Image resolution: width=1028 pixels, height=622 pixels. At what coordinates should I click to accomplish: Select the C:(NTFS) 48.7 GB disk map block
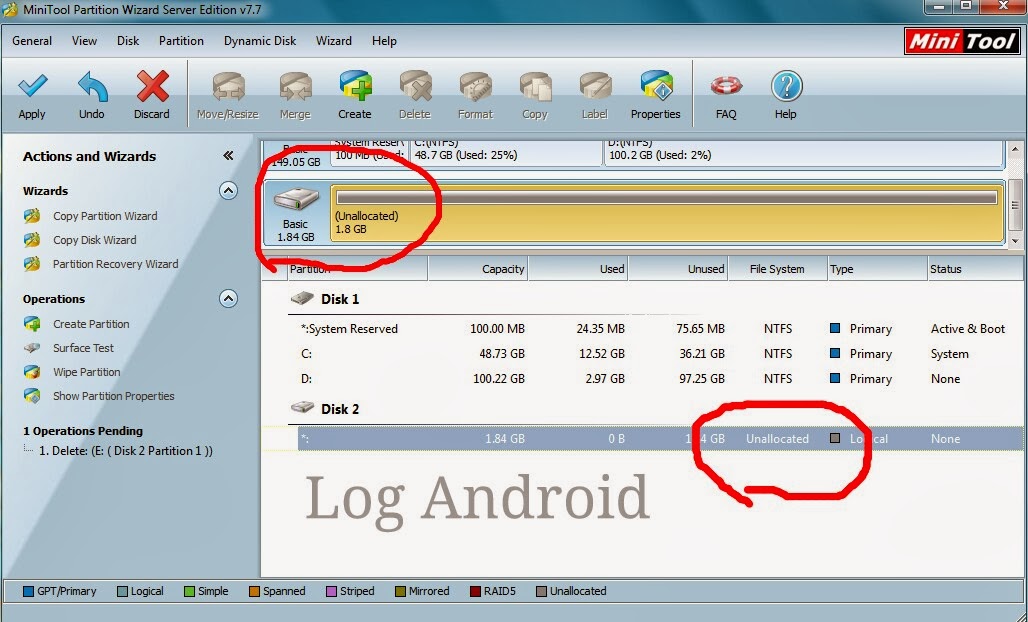click(505, 153)
